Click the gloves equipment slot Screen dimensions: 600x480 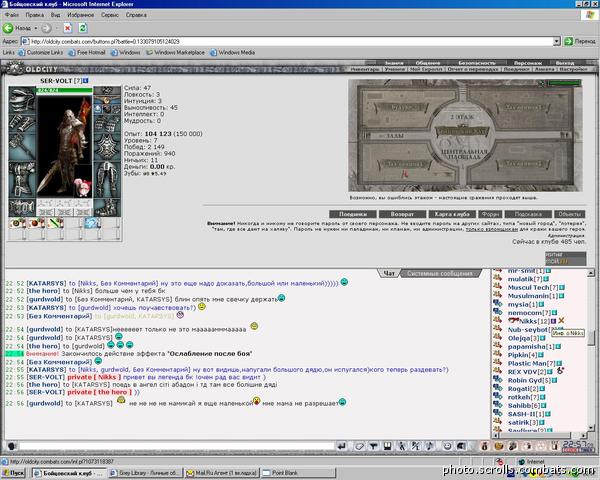point(107,123)
